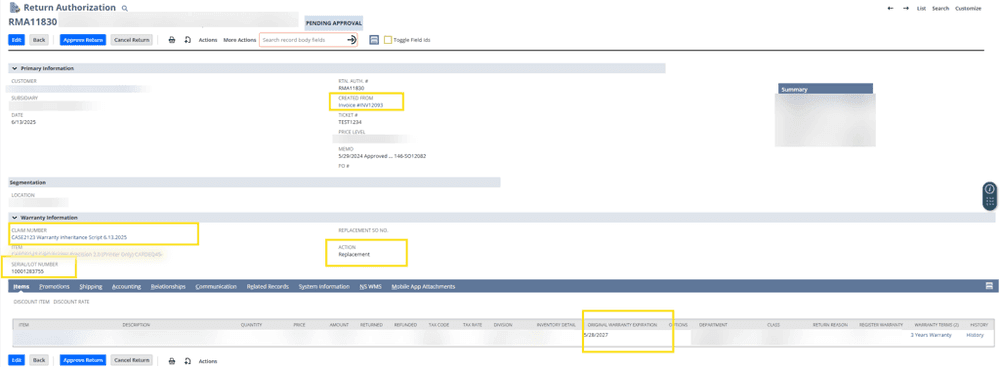Open the More Actions dropdown menu
The width and height of the screenshot is (1000, 367).
(x=239, y=40)
